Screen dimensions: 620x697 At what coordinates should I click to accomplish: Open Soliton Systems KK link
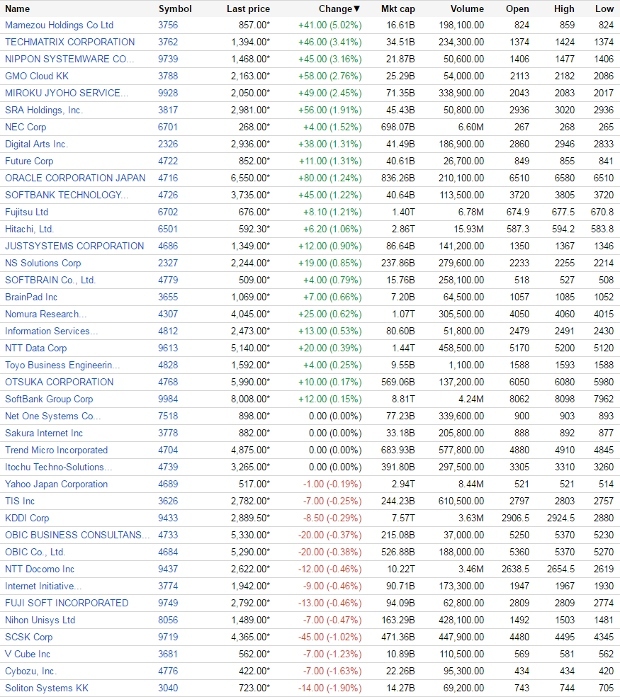coord(47,688)
